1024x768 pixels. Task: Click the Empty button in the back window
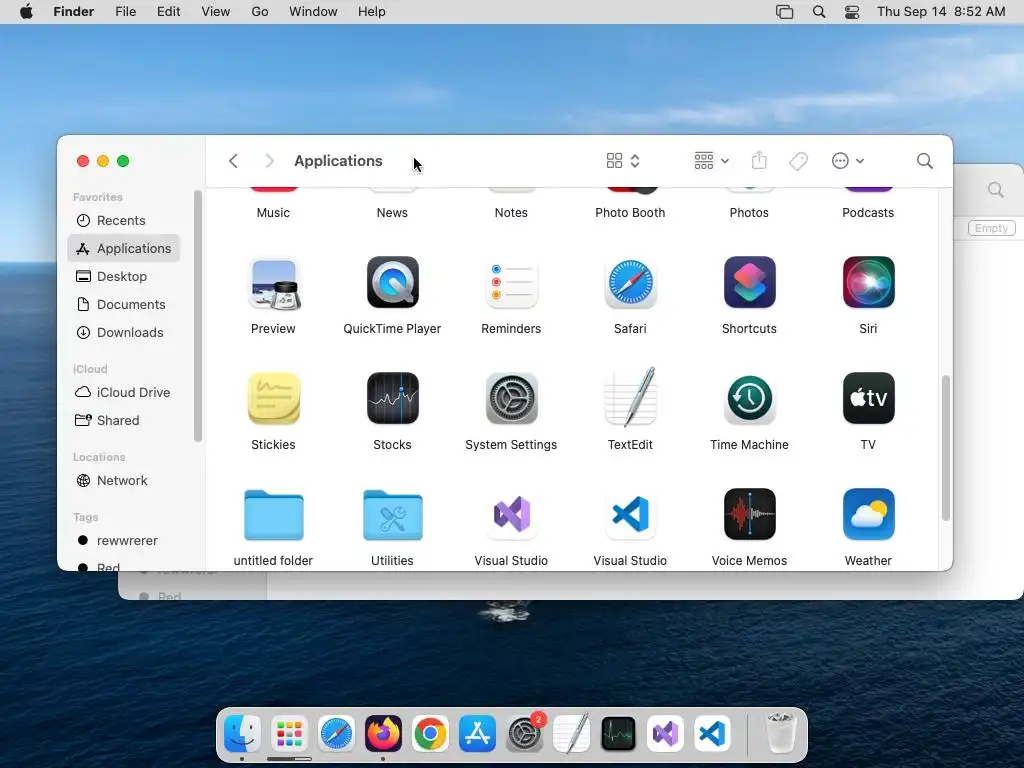[991, 228]
